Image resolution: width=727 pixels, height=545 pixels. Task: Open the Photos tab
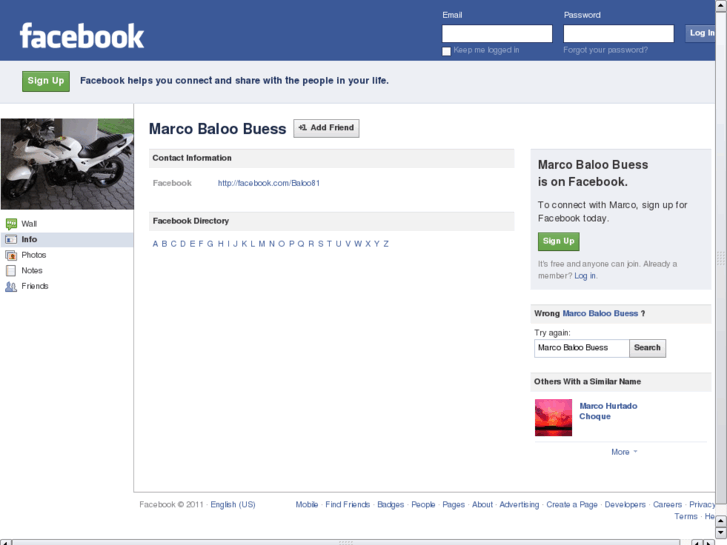[67, 255]
